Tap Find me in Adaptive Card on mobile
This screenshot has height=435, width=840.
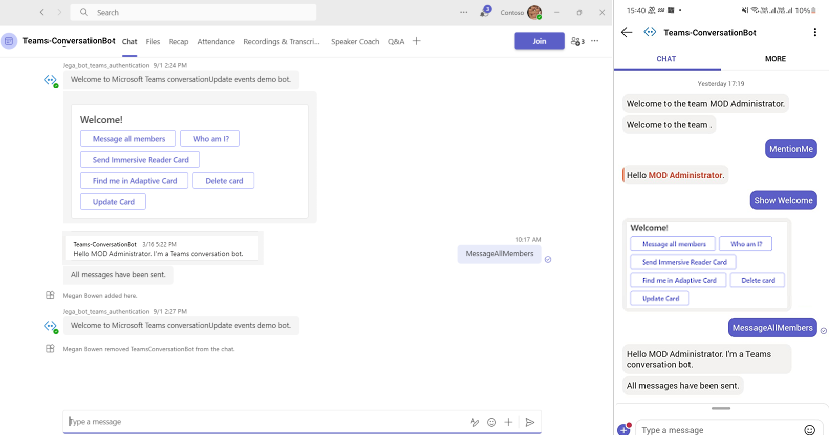click(x=678, y=280)
